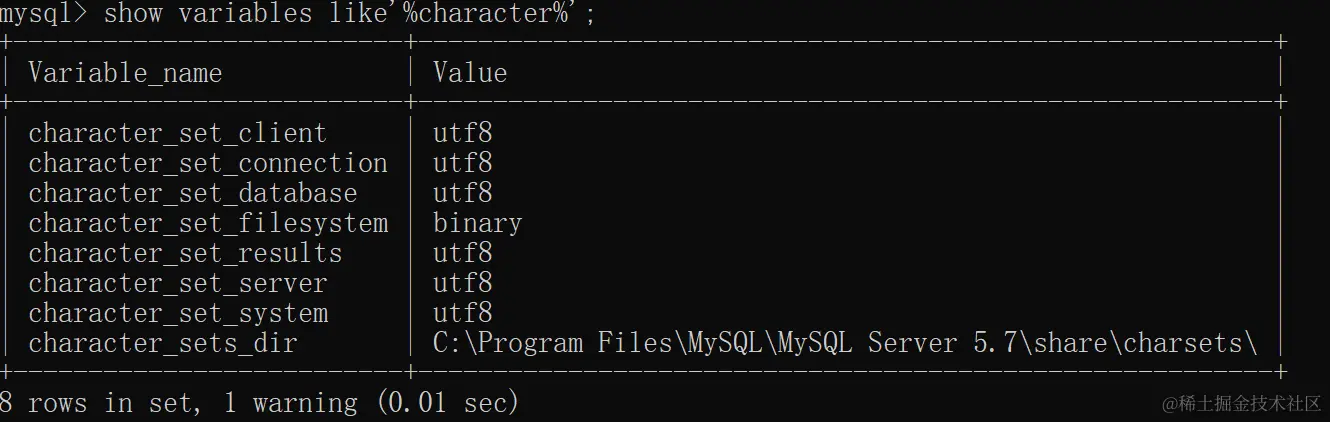Click the character_set_filesystem variable name
This screenshot has height=422, width=1330.
click(x=207, y=223)
